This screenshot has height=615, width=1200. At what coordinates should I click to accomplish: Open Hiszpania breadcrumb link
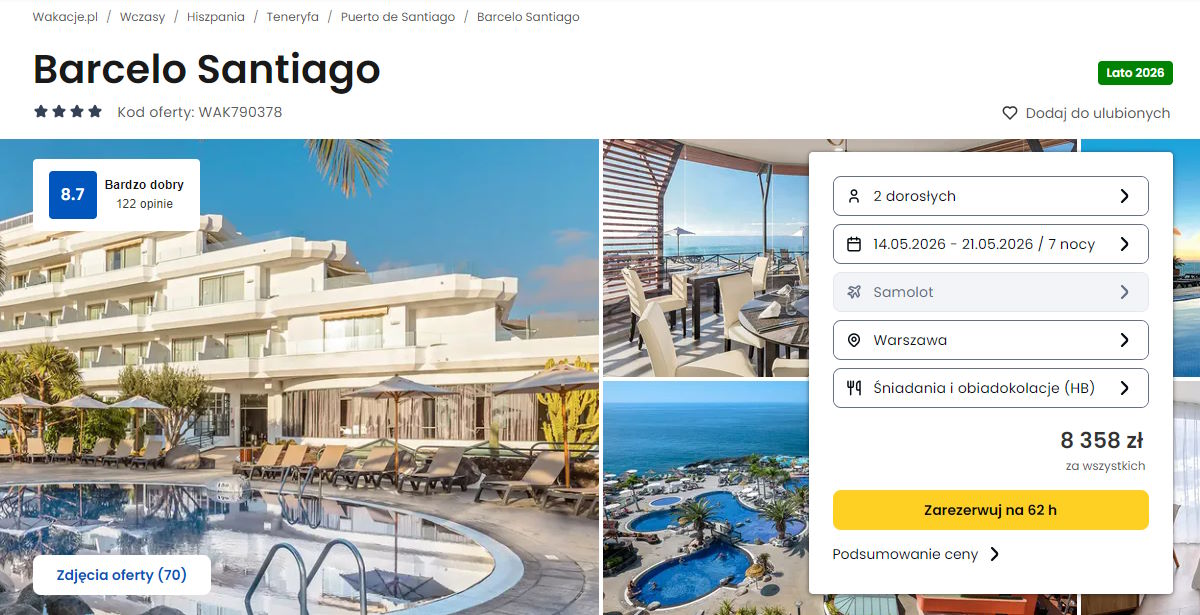tap(216, 17)
